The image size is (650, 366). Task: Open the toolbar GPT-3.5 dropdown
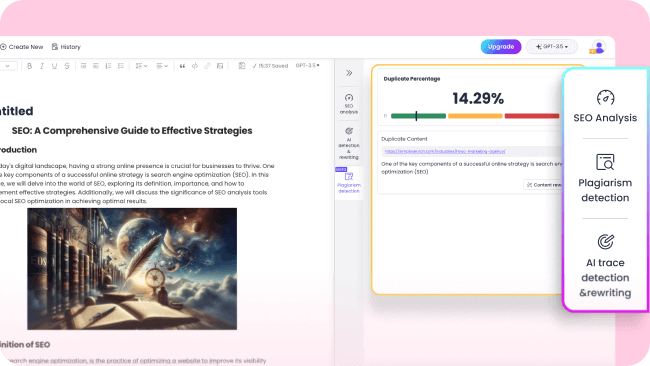(308, 65)
